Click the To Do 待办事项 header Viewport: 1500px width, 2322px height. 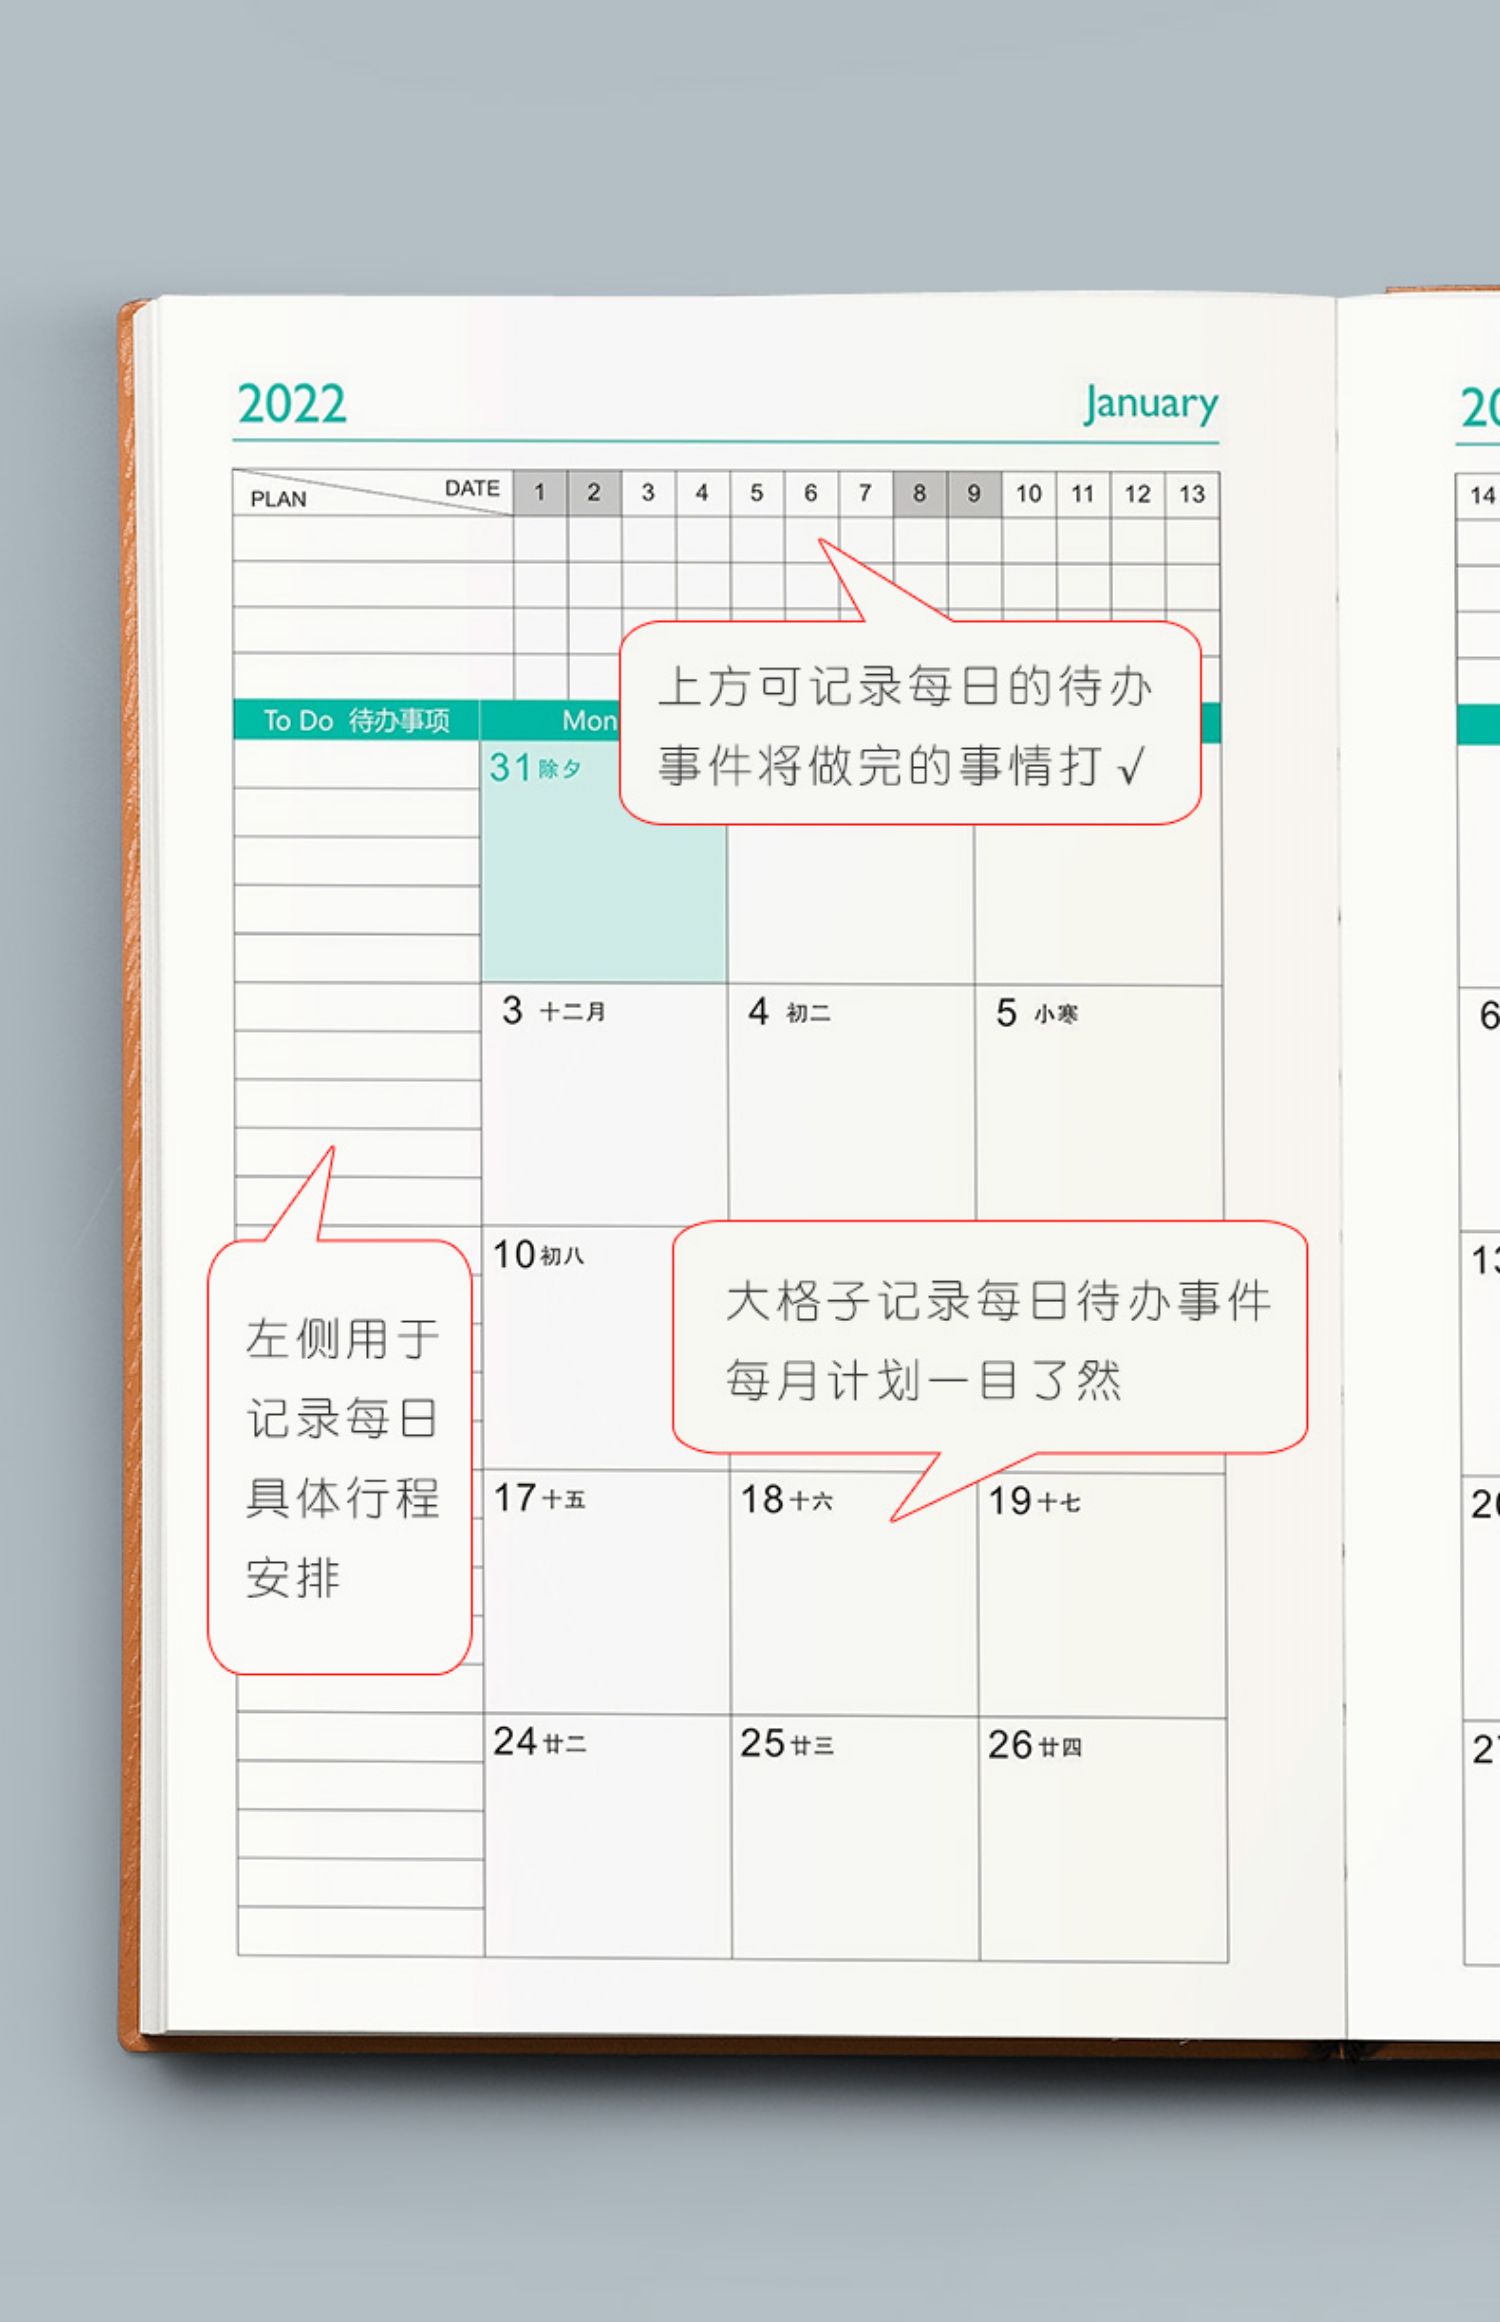pyautogui.click(x=356, y=720)
